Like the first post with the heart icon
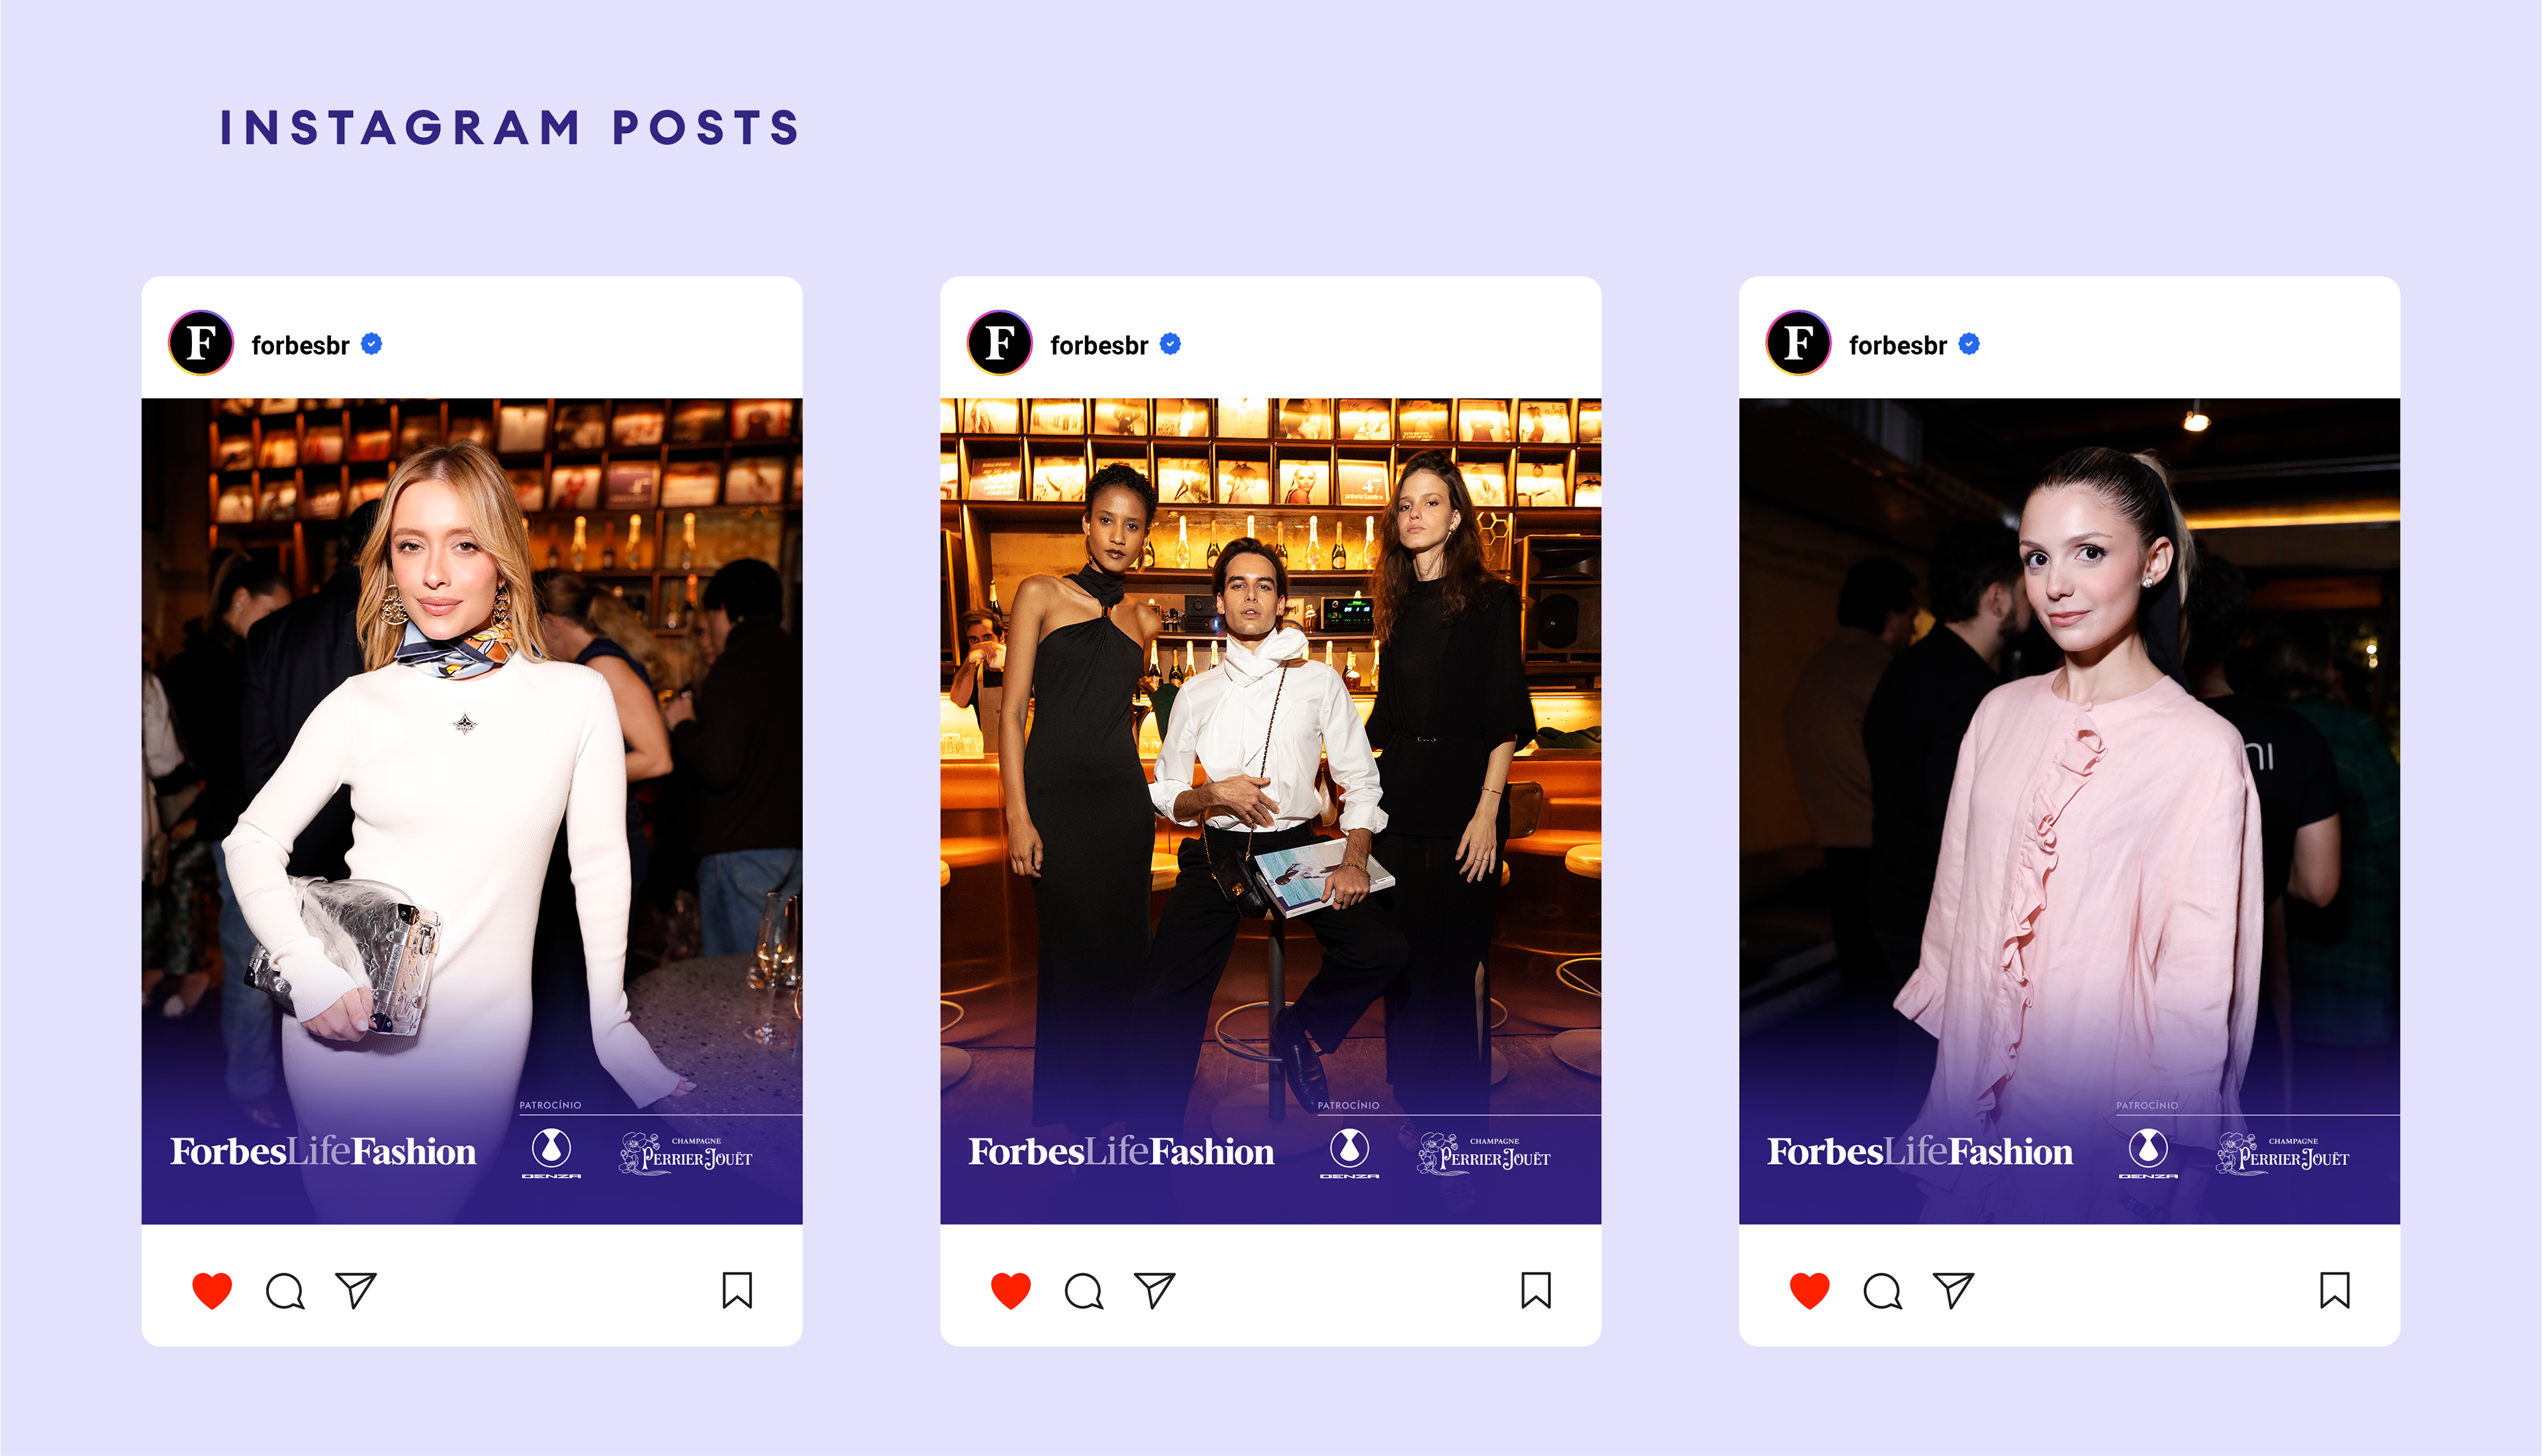The image size is (2542, 1456). [x=212, y=1290]
